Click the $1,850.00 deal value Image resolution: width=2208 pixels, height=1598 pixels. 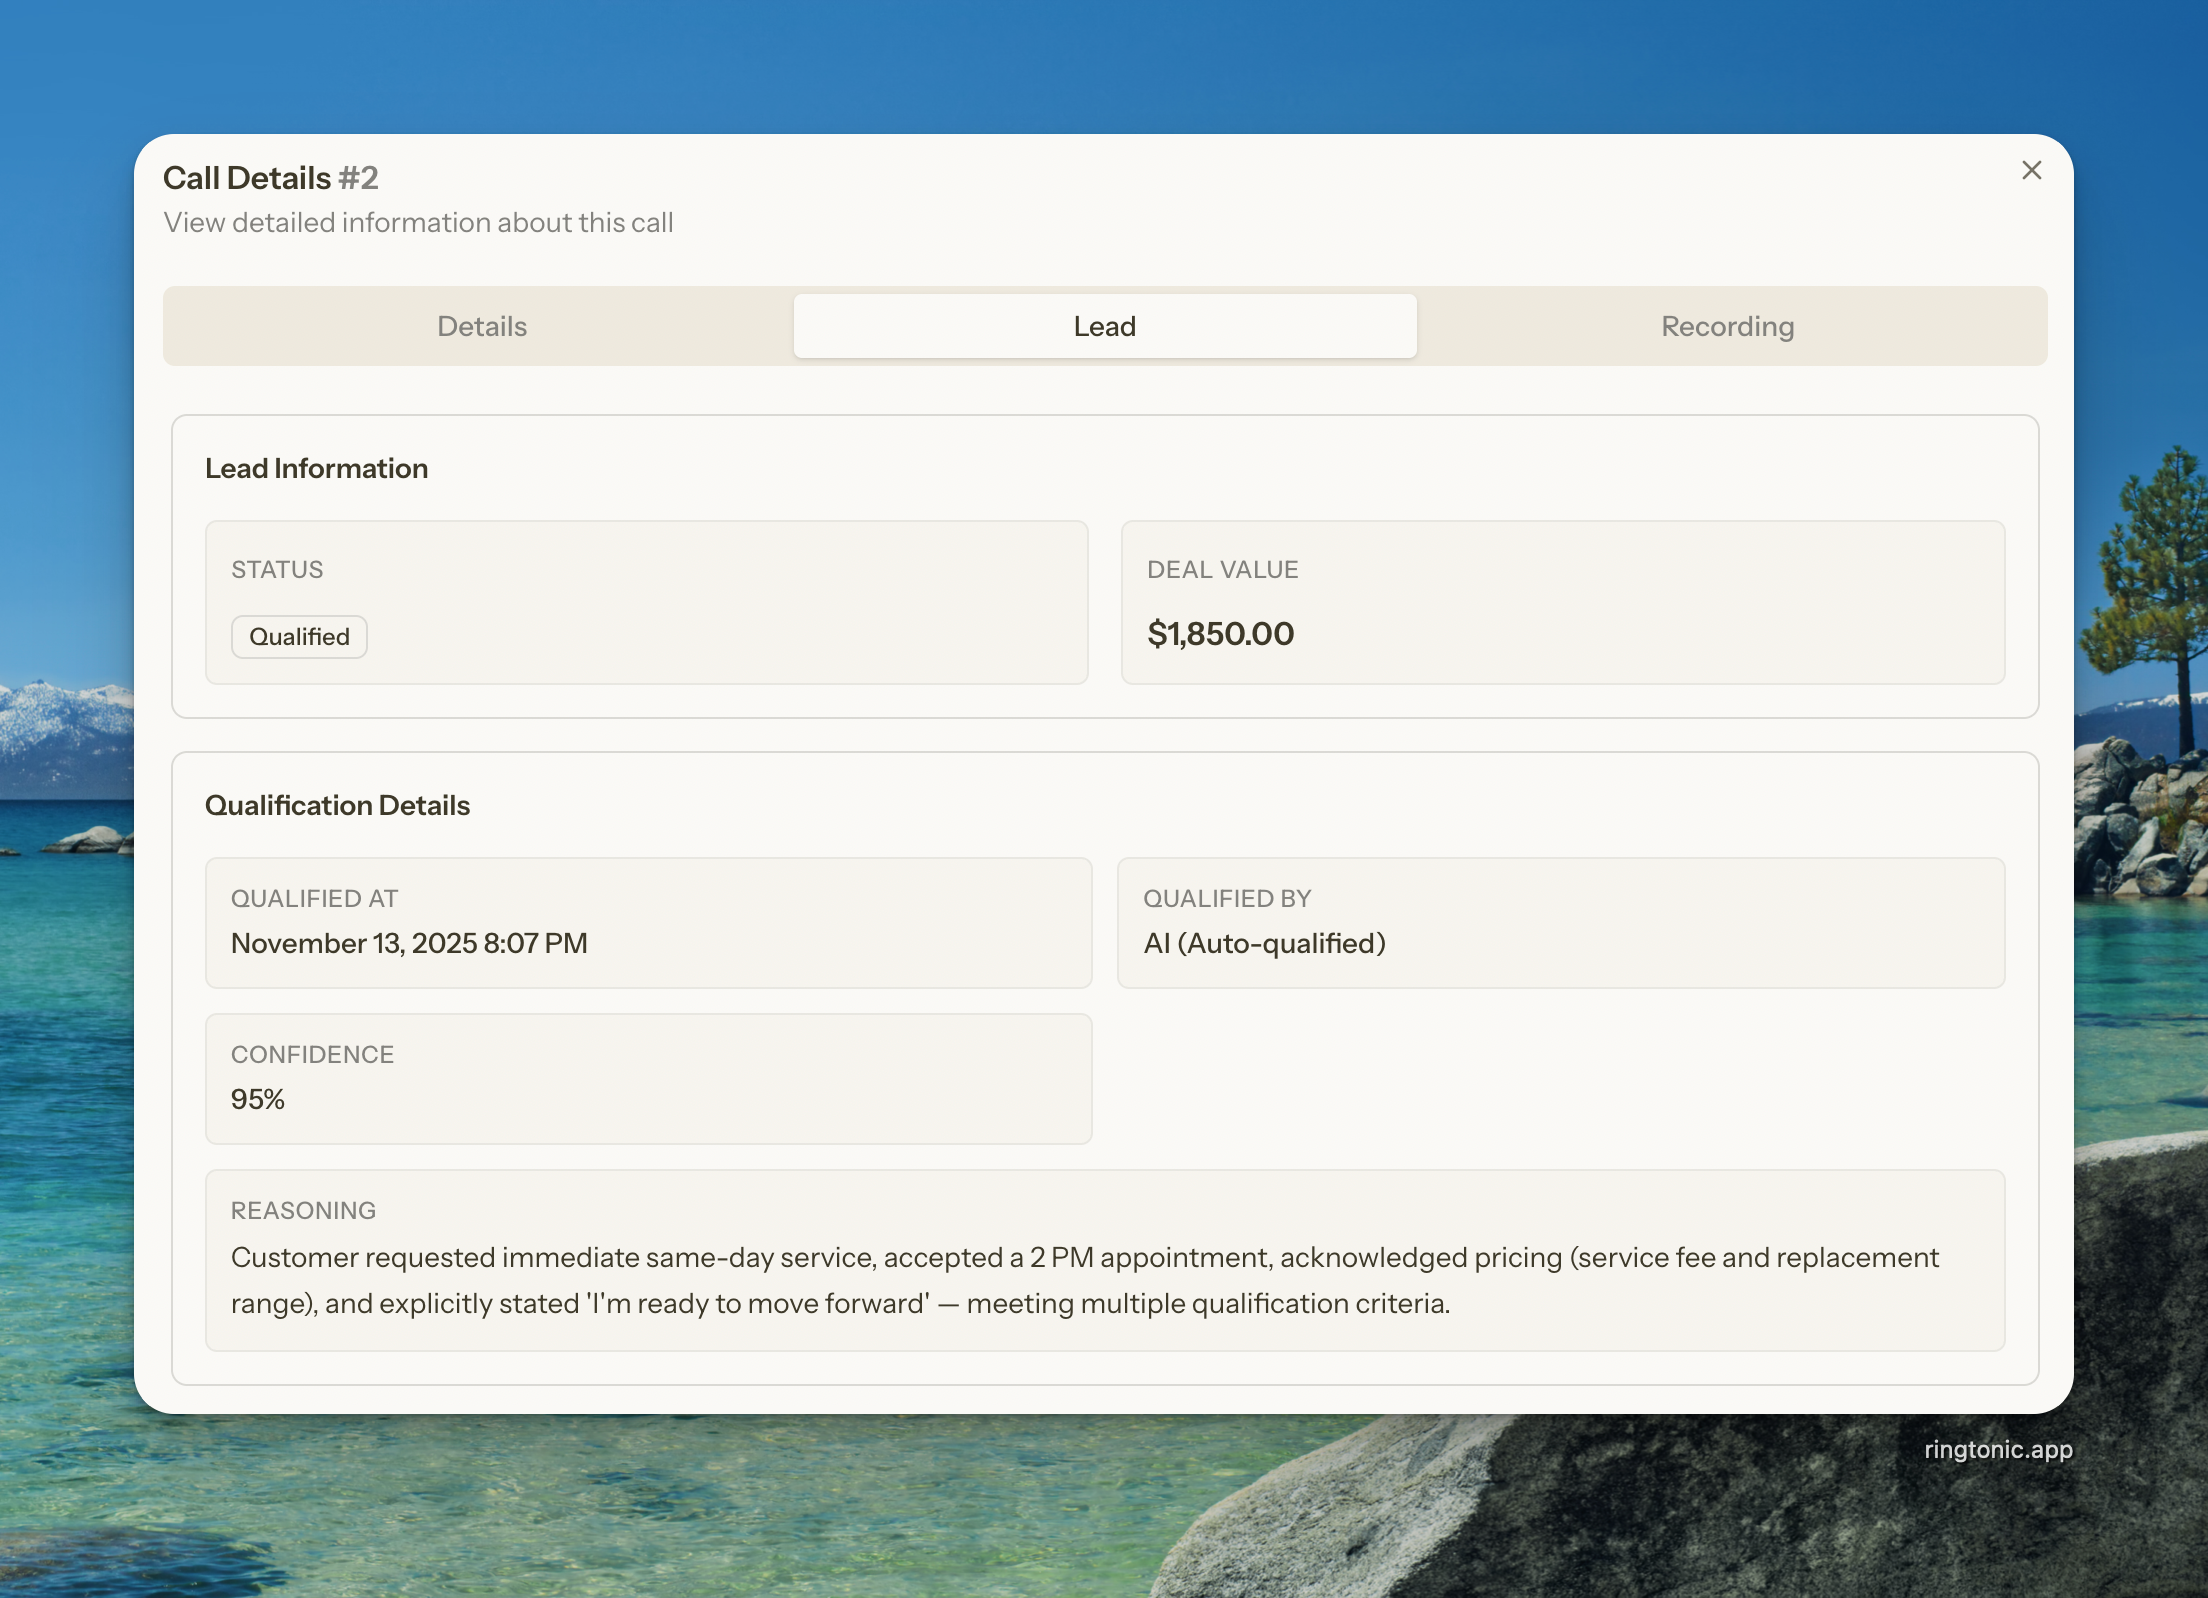1220,634
